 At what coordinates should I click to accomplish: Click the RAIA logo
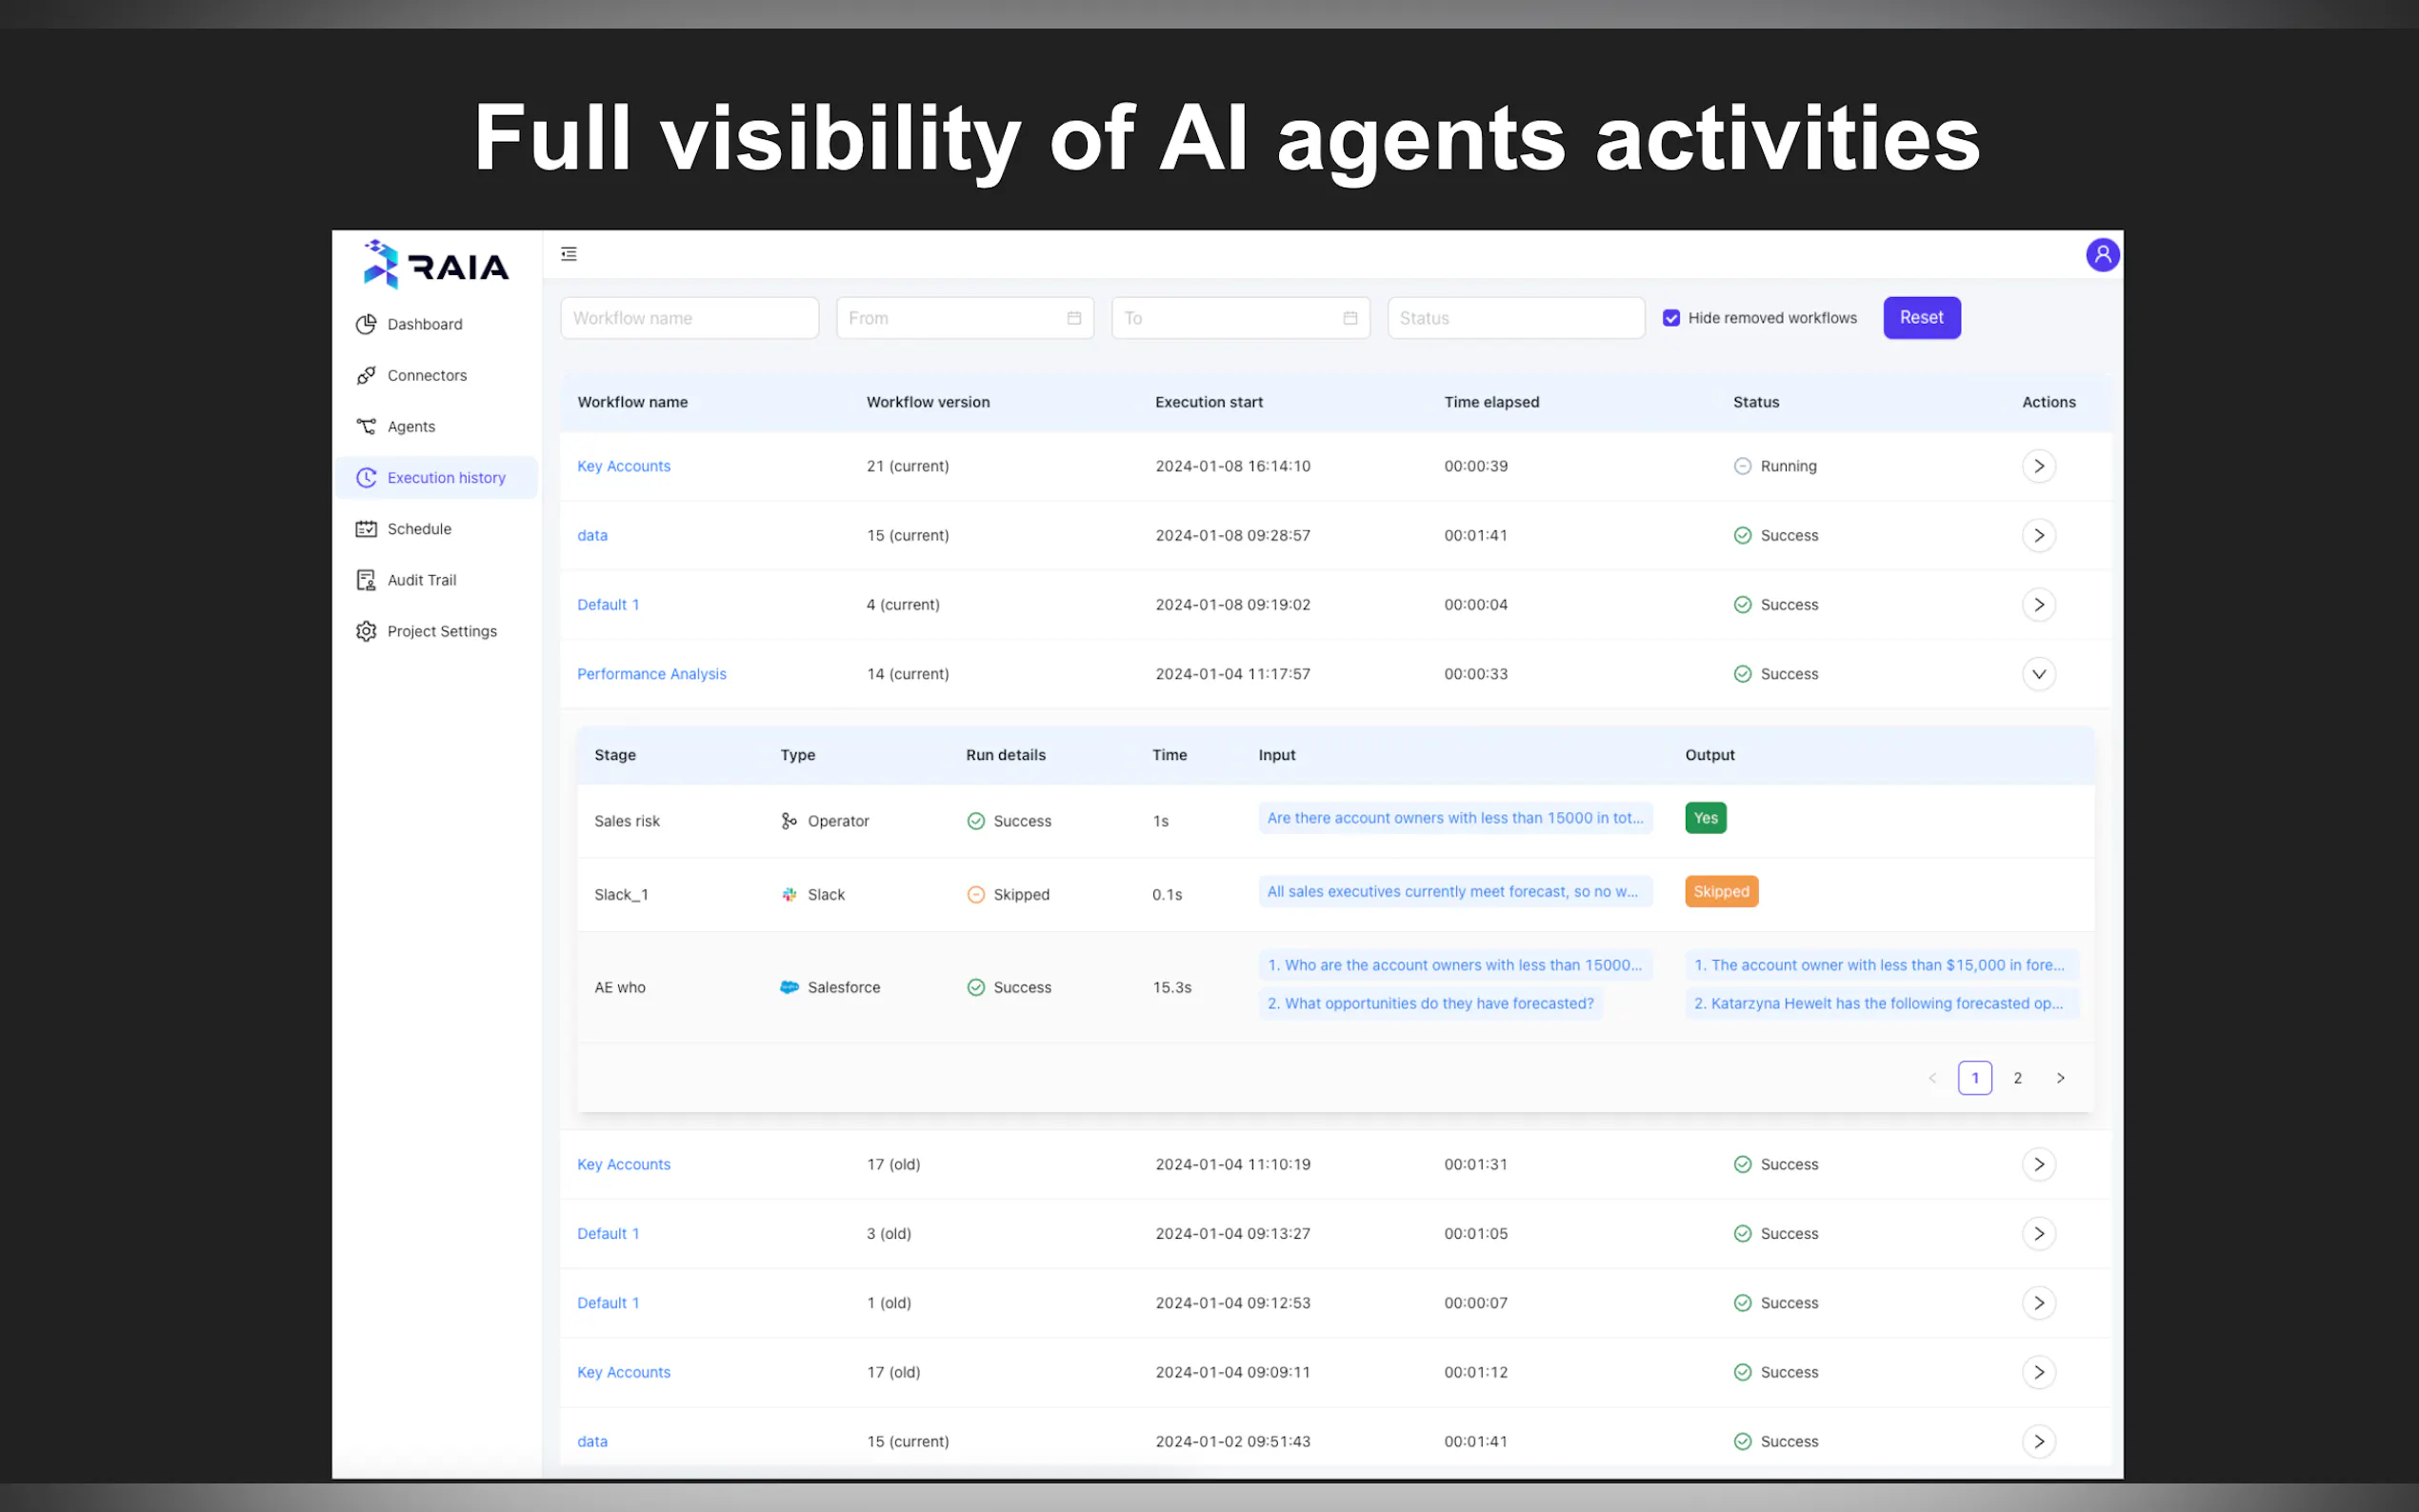436,264
